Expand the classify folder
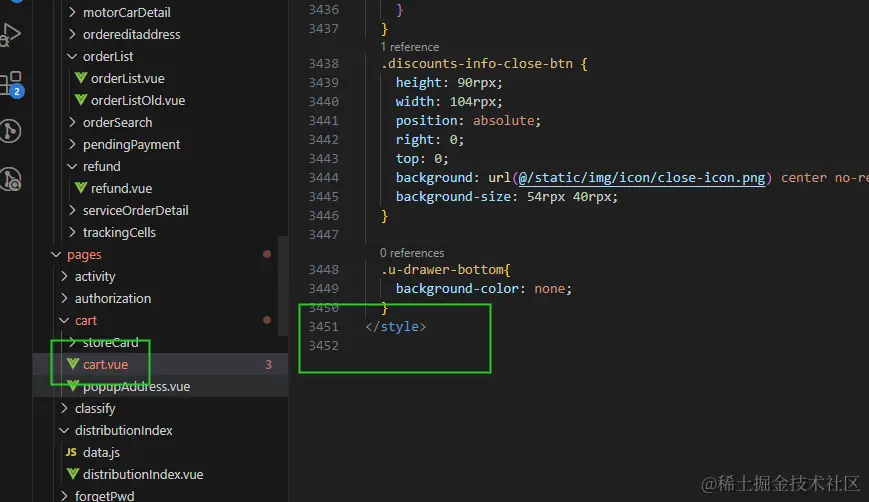869x502 pixels. click(x=64, y=408)
